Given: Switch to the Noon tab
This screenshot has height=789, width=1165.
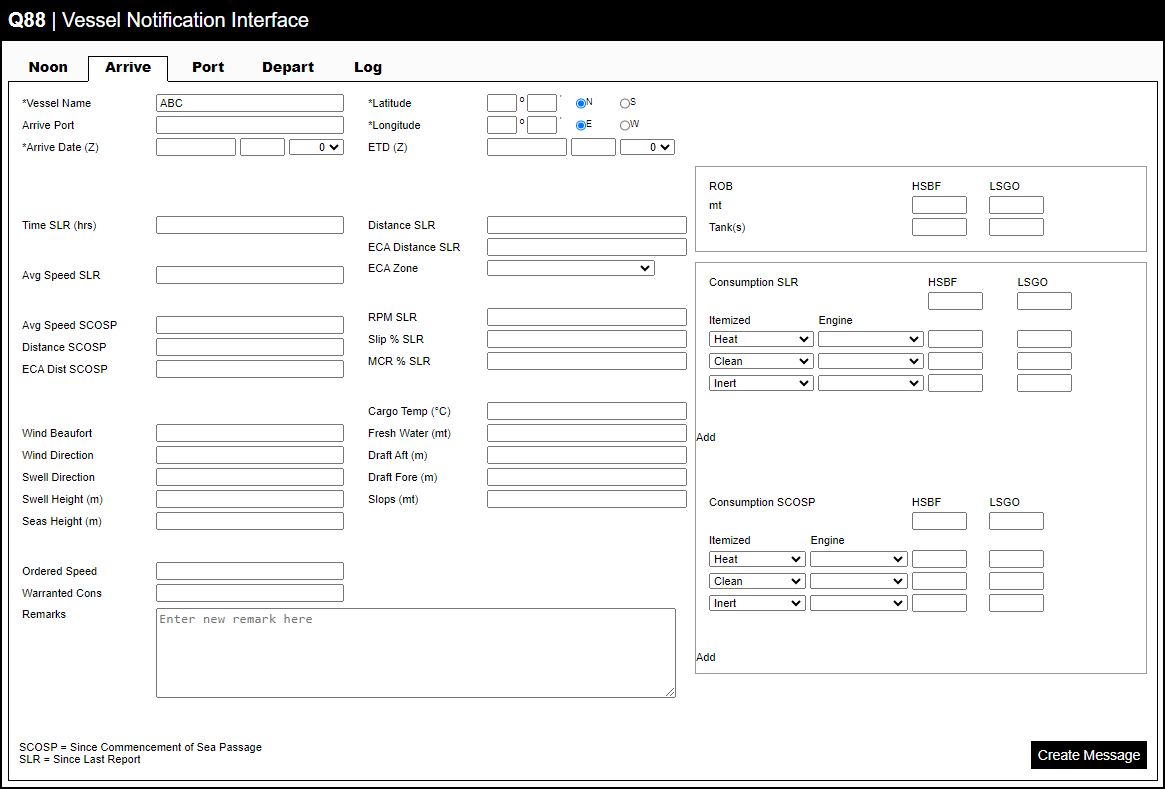Looking at the screenshot, I should [x=48, y=67].
